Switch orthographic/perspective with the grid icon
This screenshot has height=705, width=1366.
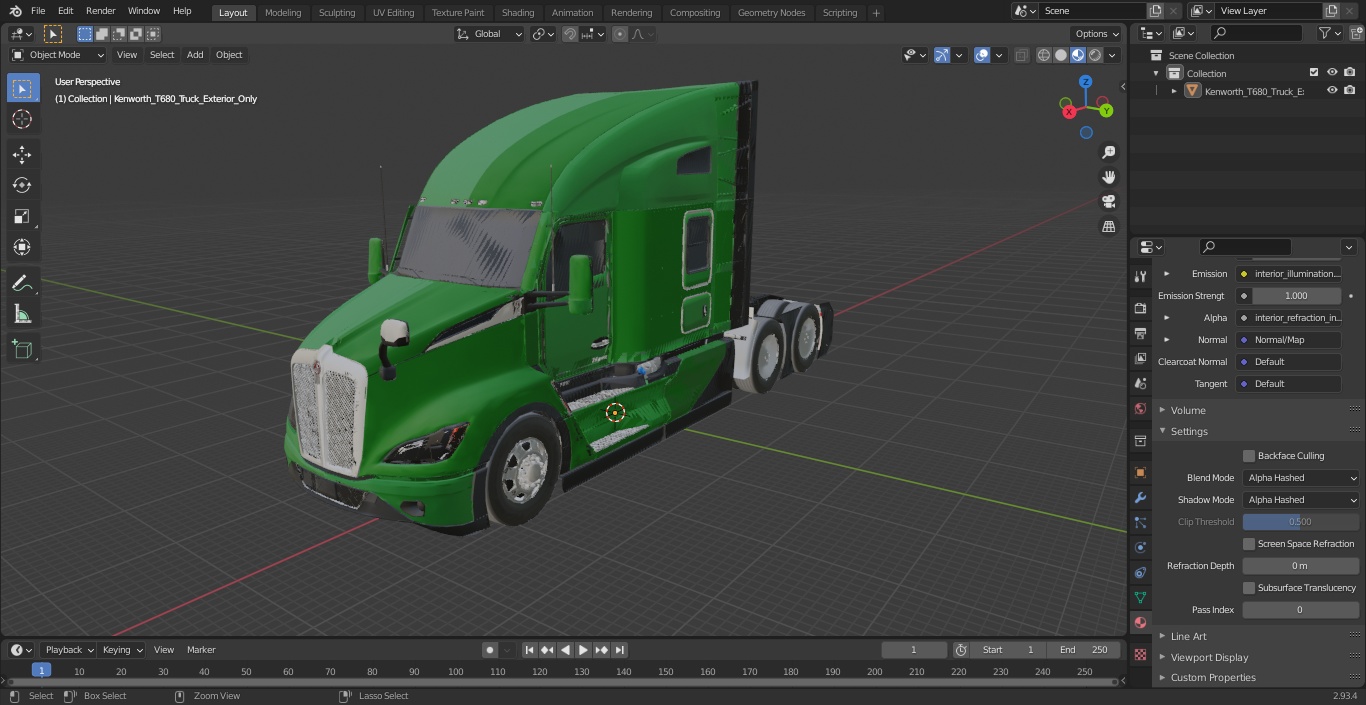(1108, 227)
